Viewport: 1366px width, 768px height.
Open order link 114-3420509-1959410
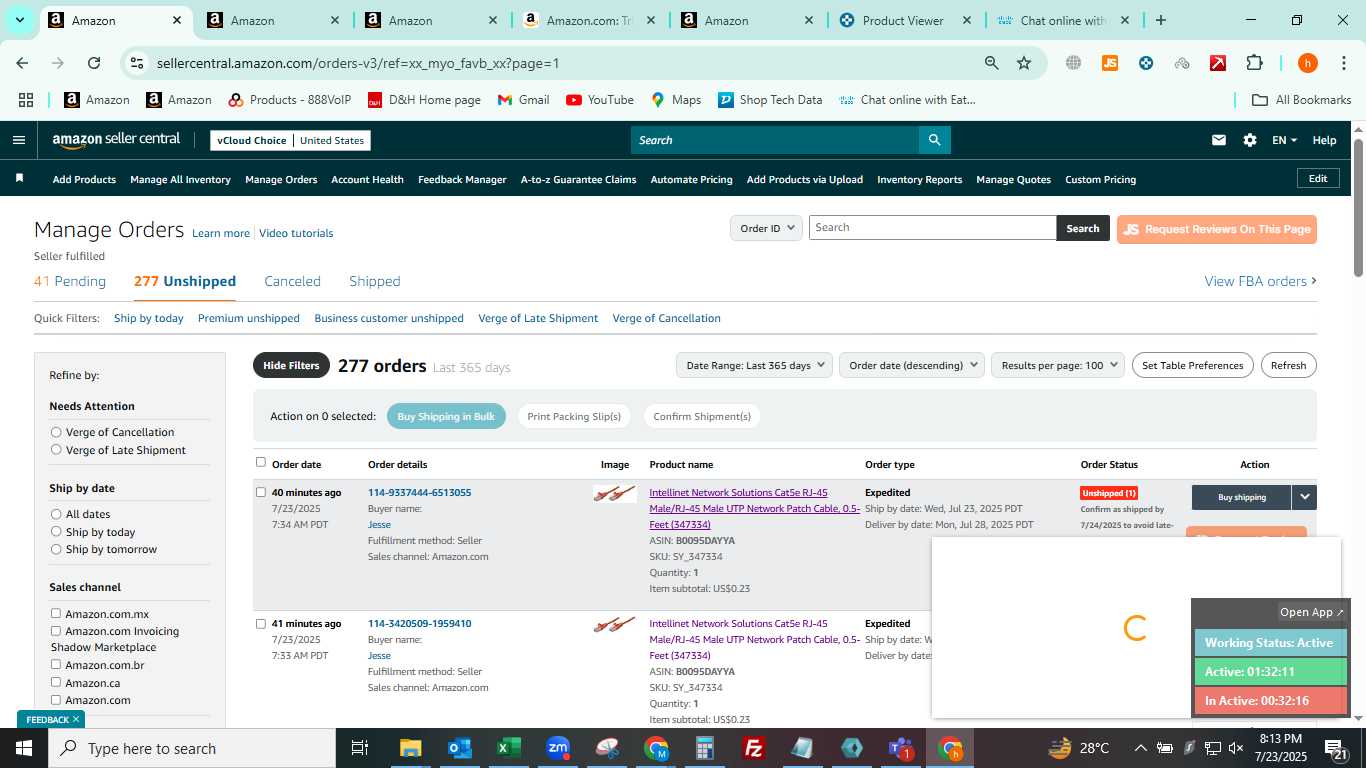419,623
